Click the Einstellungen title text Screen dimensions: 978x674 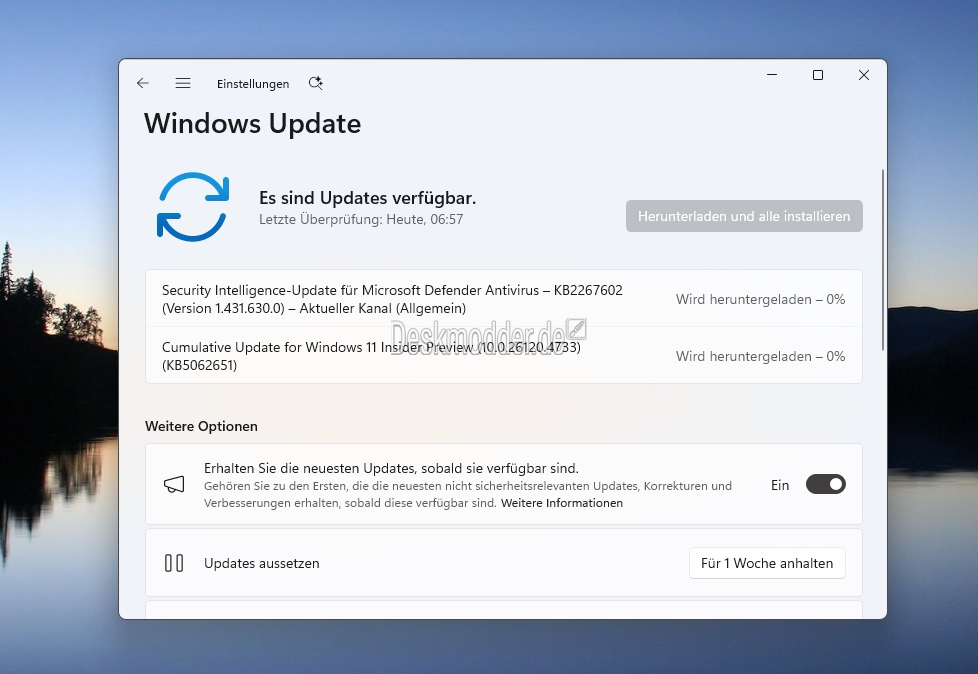[x=253, y=84]
